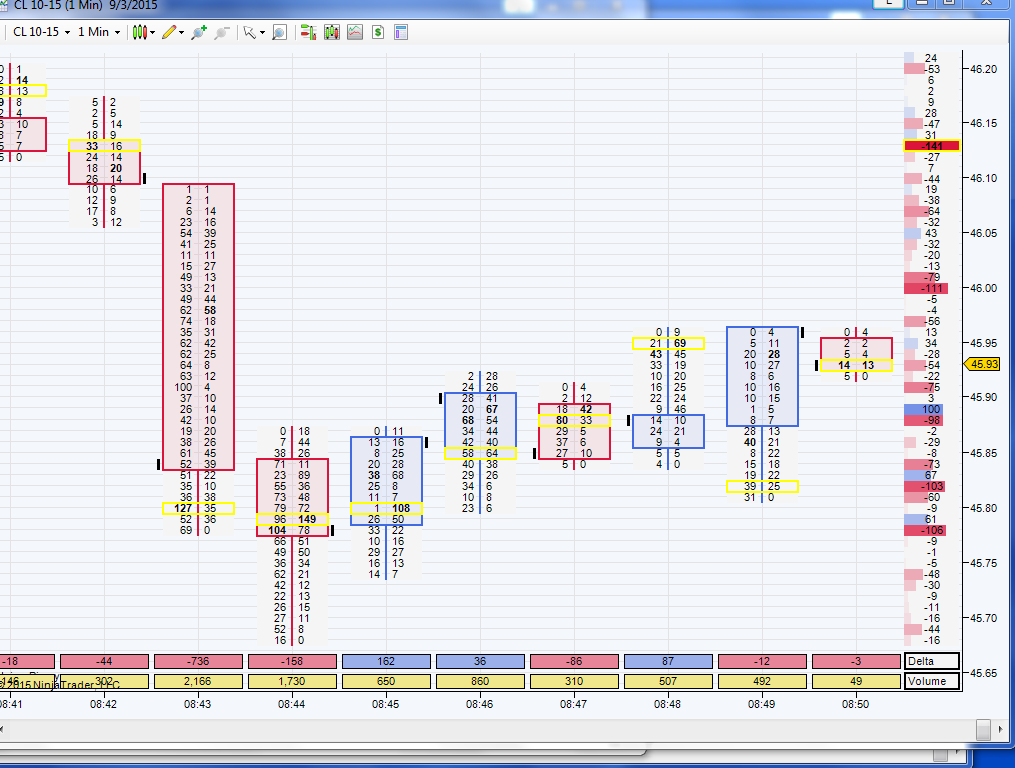Click the zoom out magnifier icon
1015x768 pixels.
222,32
